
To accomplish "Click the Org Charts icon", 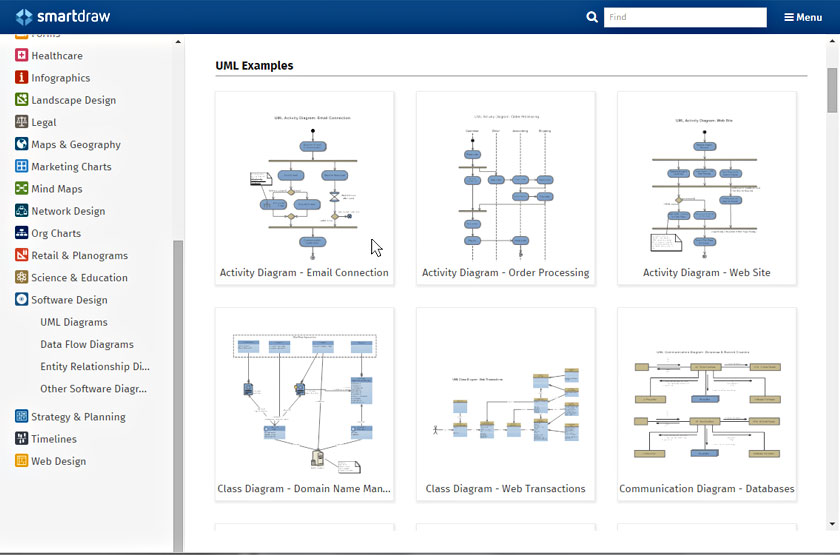I will coord(22,233).
